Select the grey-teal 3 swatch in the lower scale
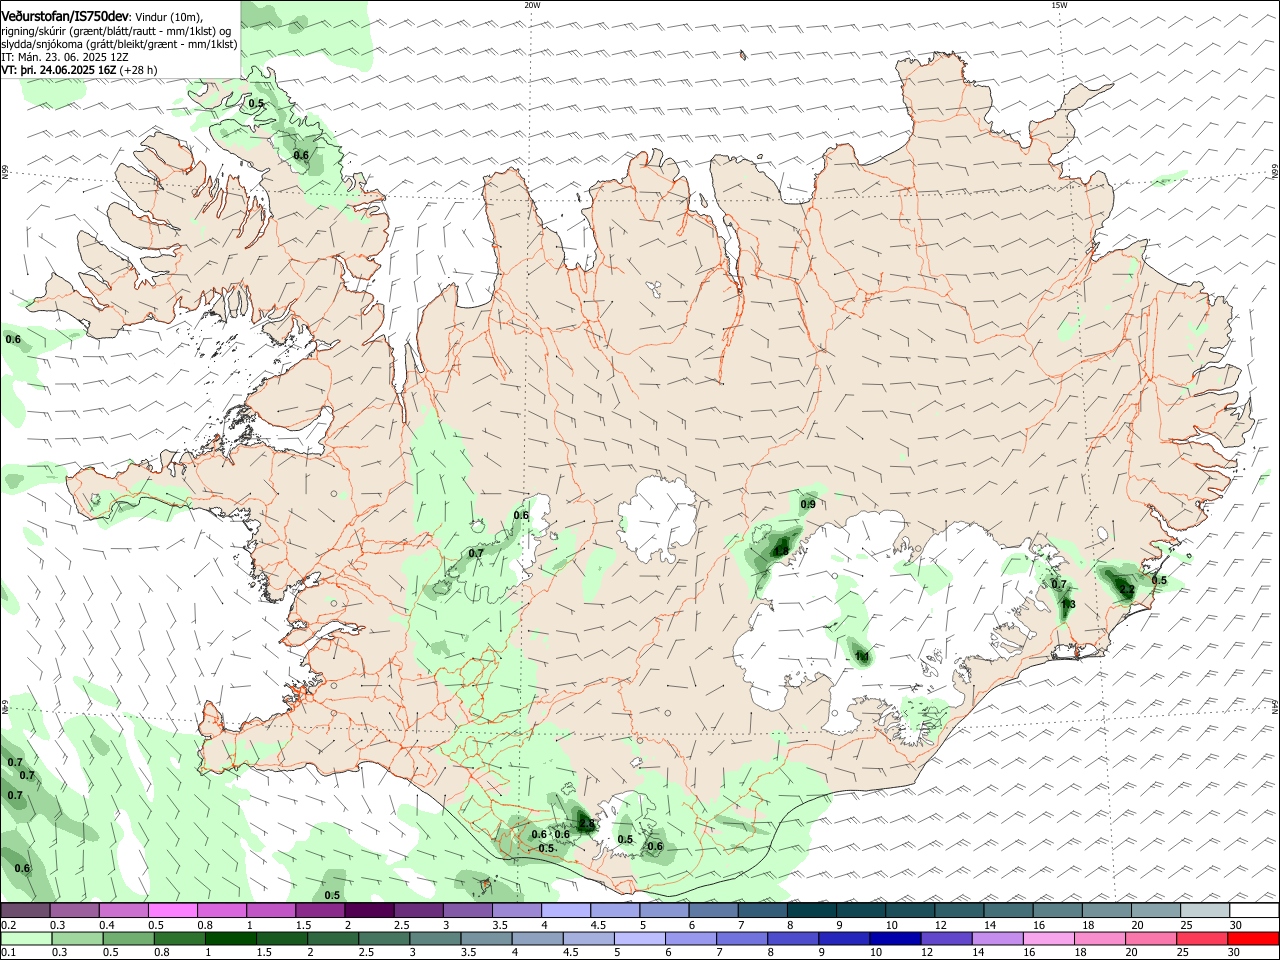 (436, 938)
